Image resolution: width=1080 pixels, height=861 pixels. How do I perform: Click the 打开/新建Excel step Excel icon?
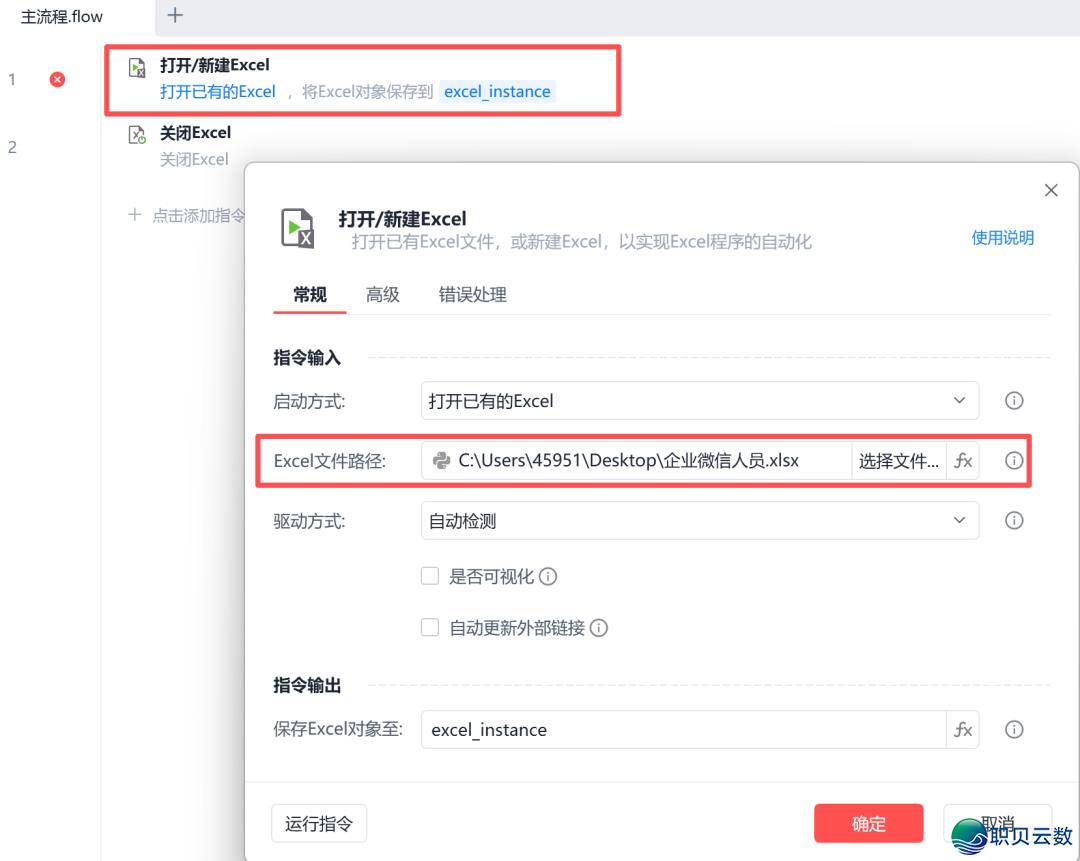tap(136, 67)
